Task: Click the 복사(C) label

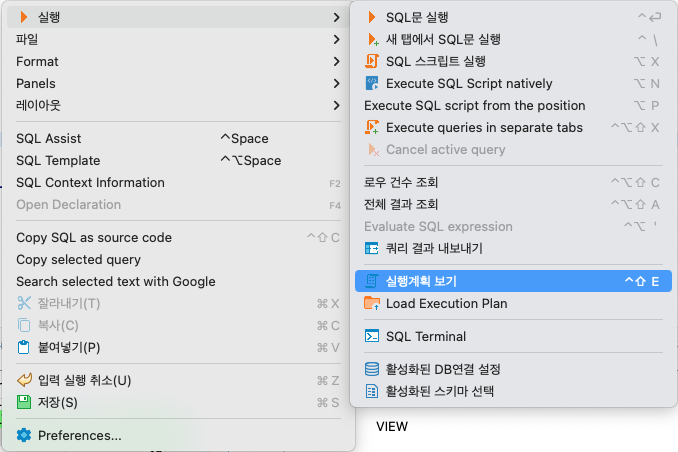Action: pyautogui.click(x=58, y=325)
